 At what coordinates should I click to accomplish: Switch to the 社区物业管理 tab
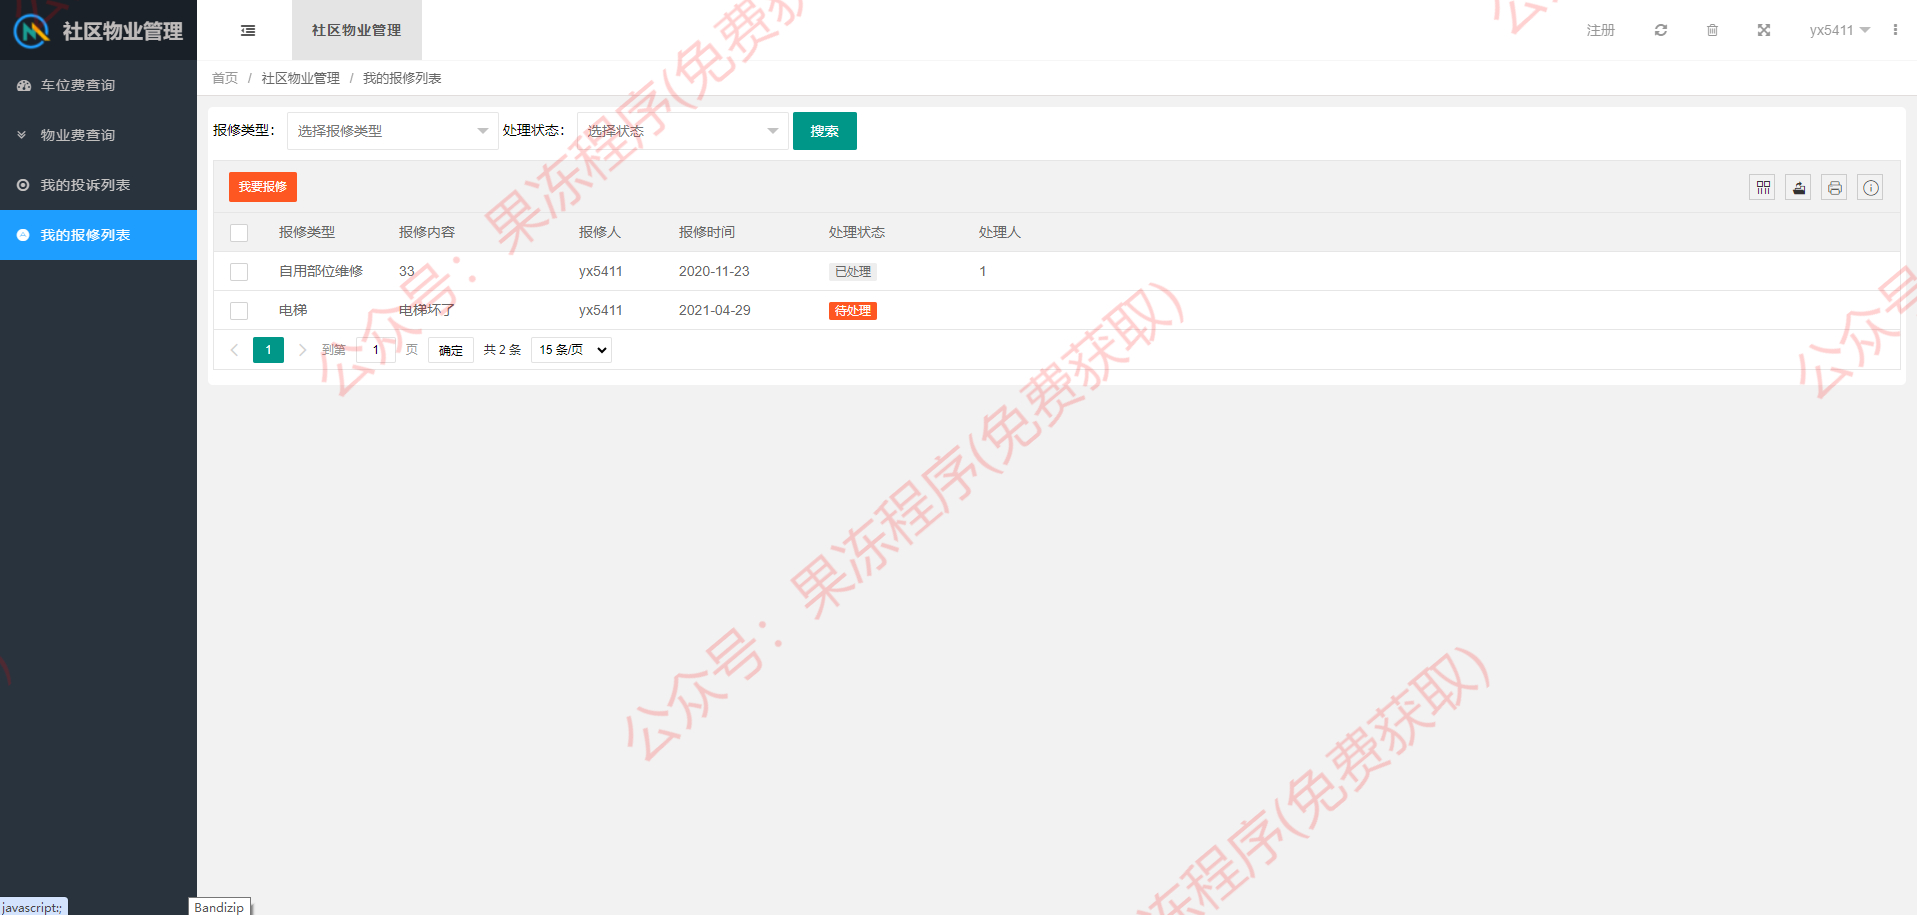[357, 30]
